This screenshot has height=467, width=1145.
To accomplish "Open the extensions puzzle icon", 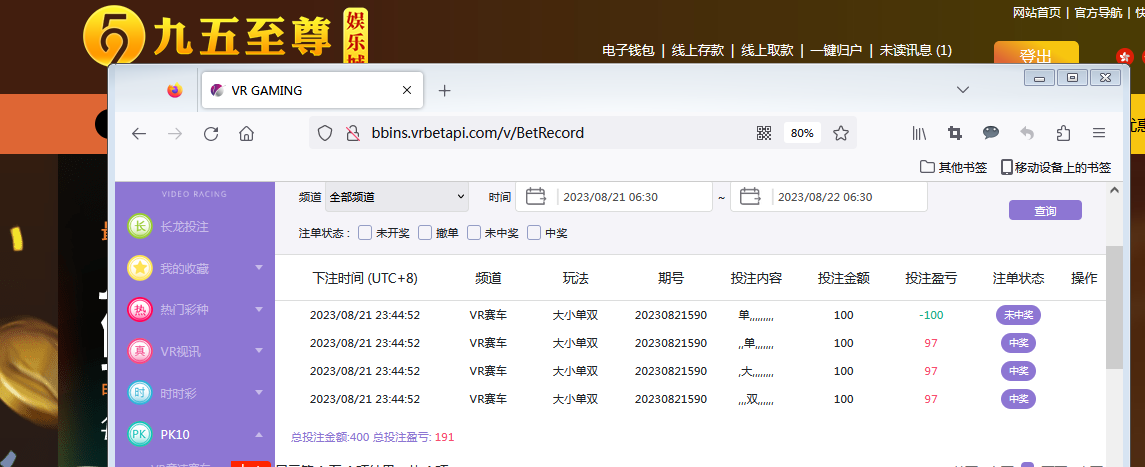I will (x=1063, y=133).
